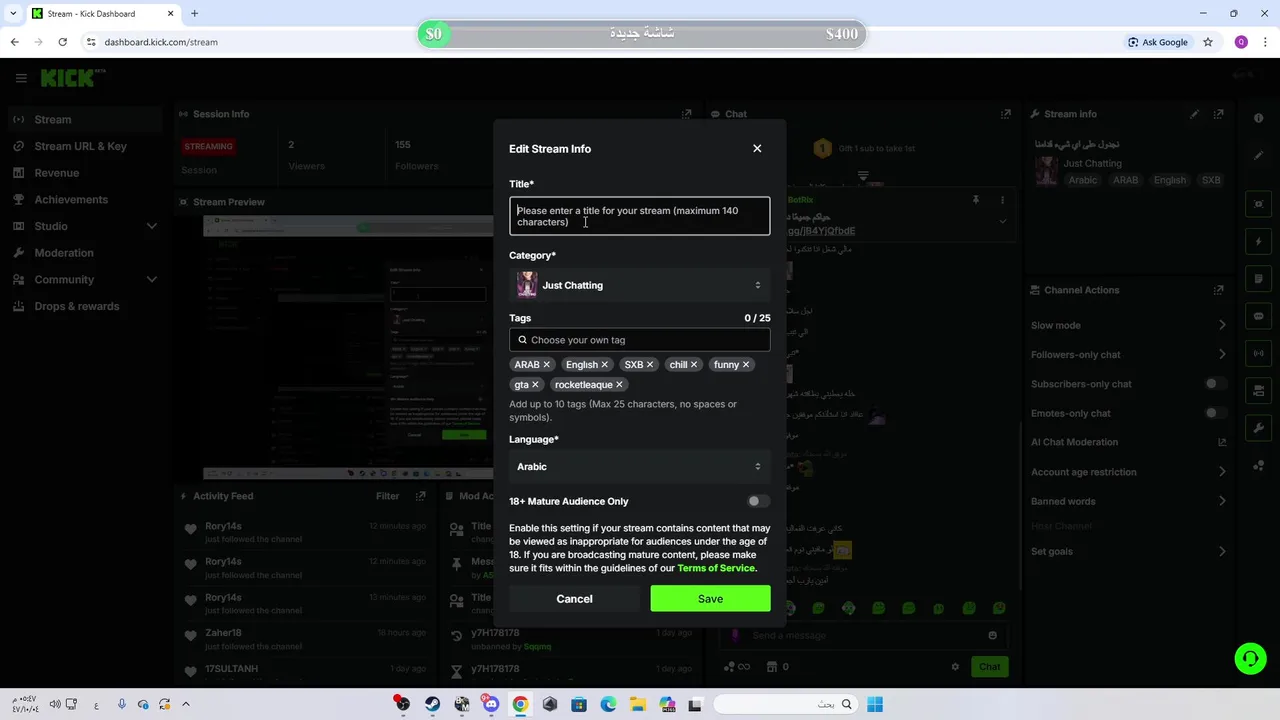Click the broadcast signal icon on the right rail
The height and width of the screenshot is (720, 1280).
(1259, 353)
